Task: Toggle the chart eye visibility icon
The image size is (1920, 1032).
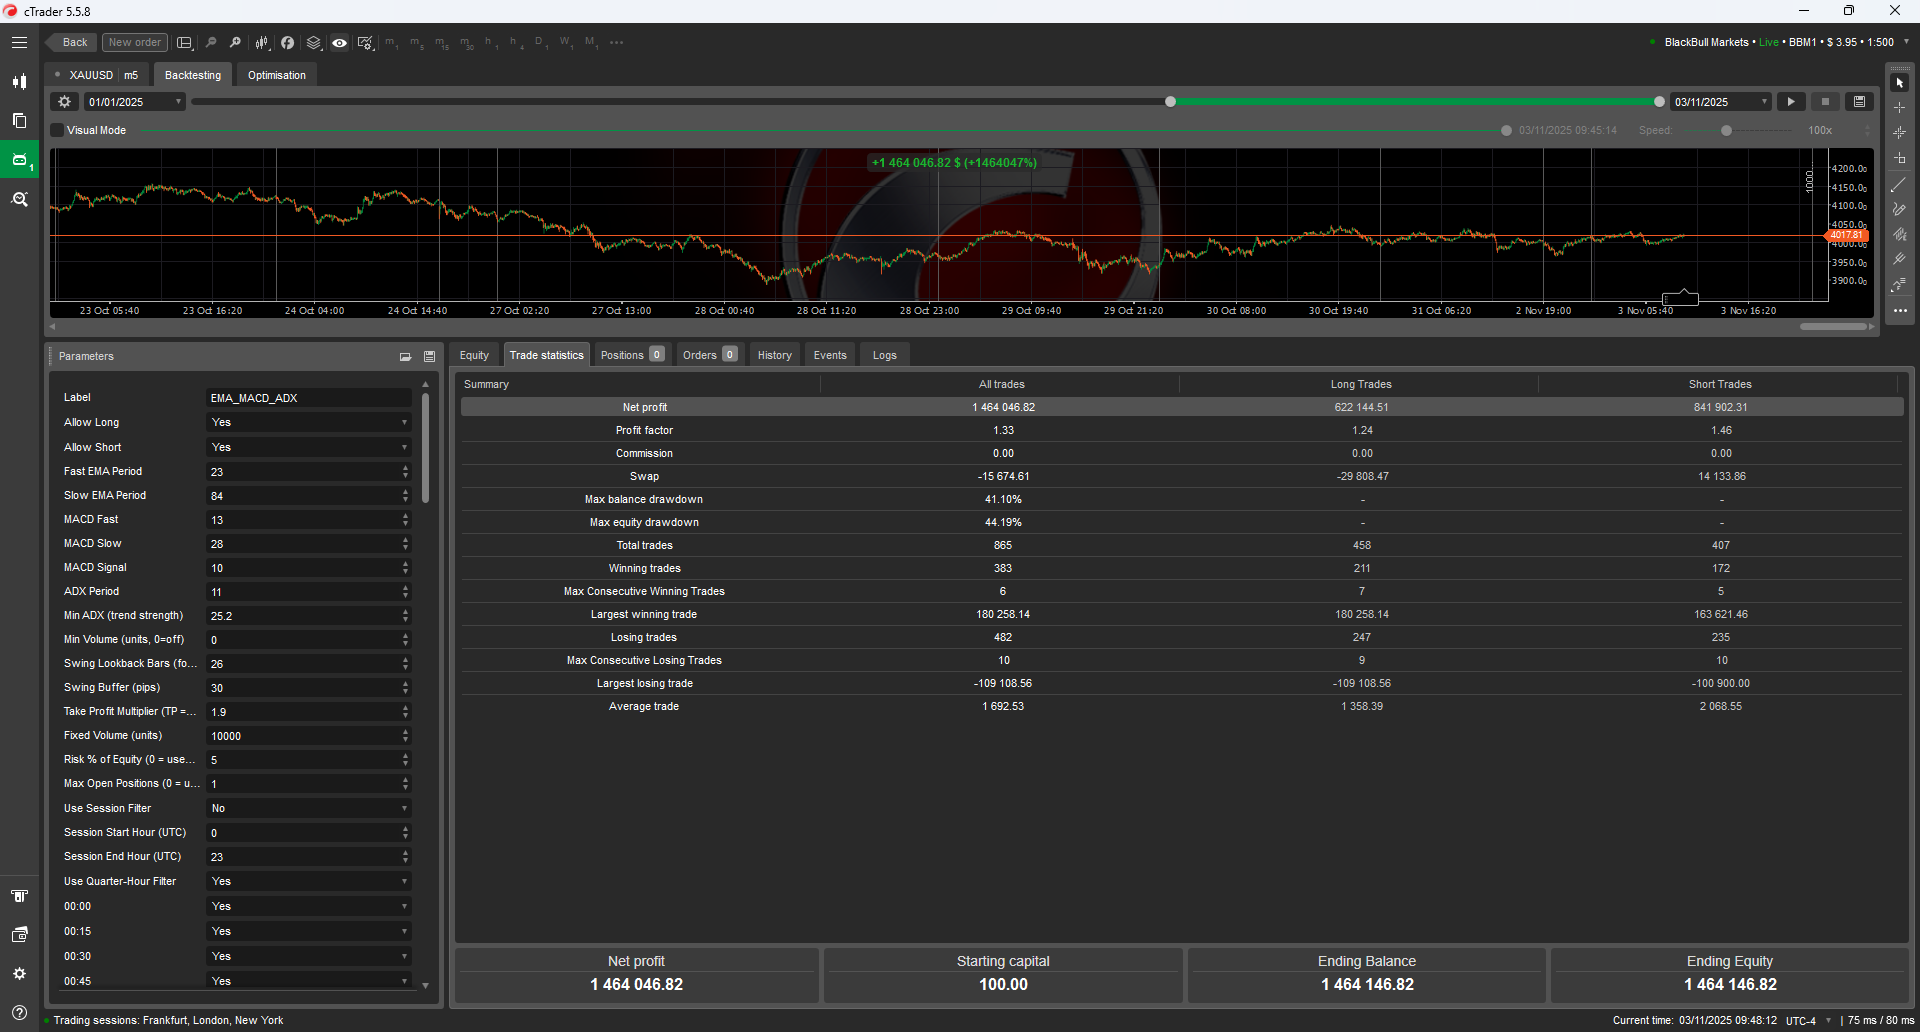Action: [x=339, y=42]
